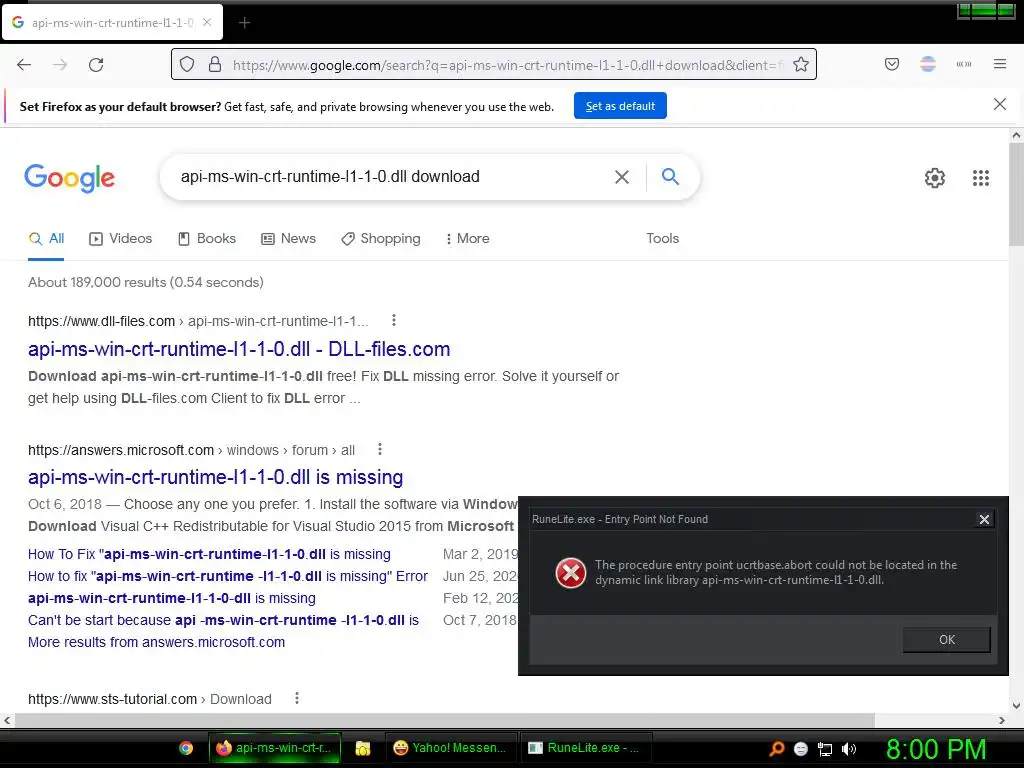Viewport: 1024px width, 768px height.
Task: Open 'How to fix ... is missing" Error' sublink
Action: click(228, 577)
